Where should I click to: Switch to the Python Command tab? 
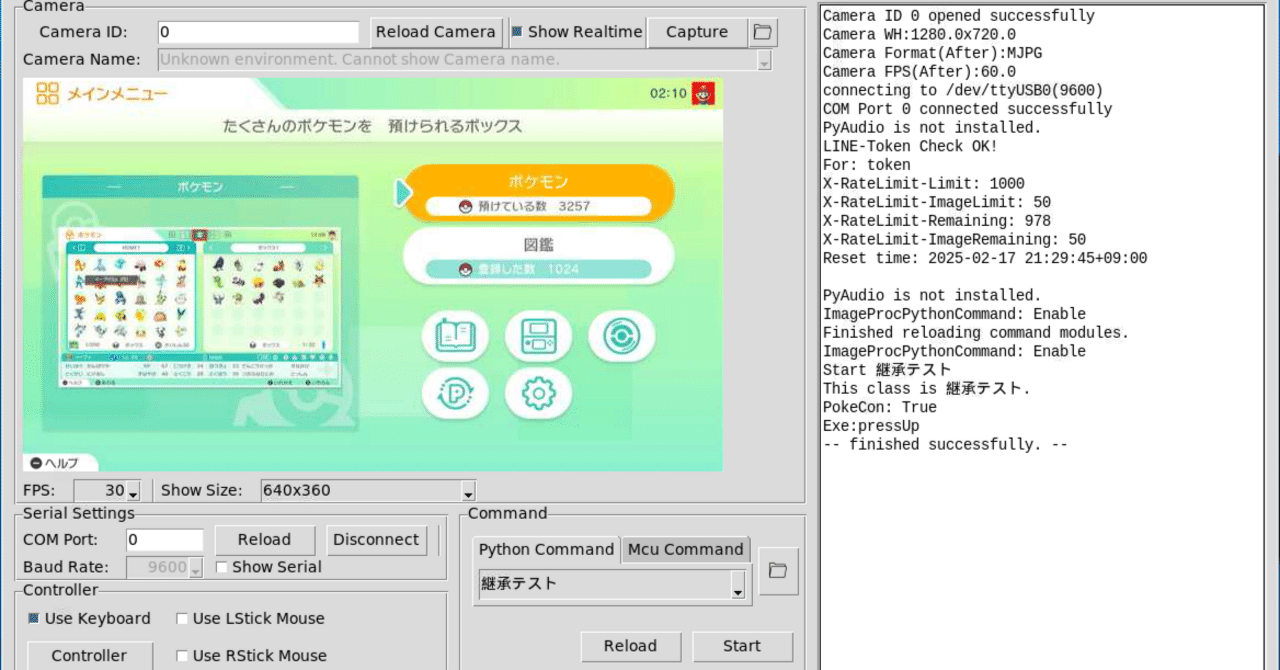[x=546, y=549]
